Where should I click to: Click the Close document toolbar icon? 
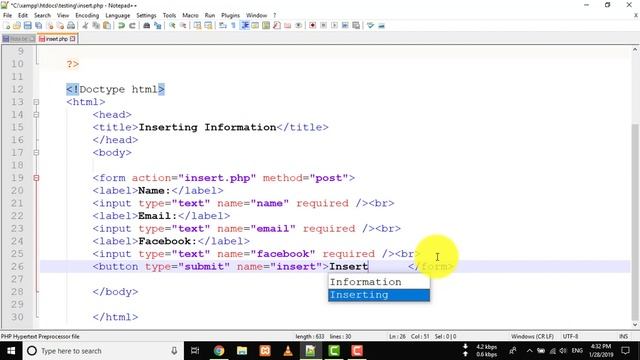click(x=50, y=25)
